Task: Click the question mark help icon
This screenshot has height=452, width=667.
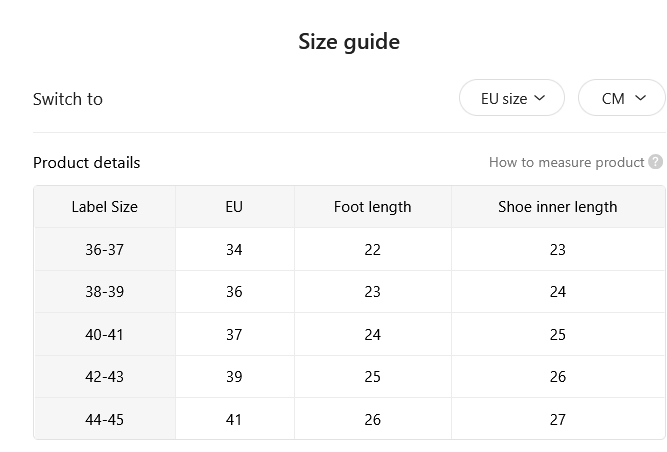Action: (x=656, y=162)
